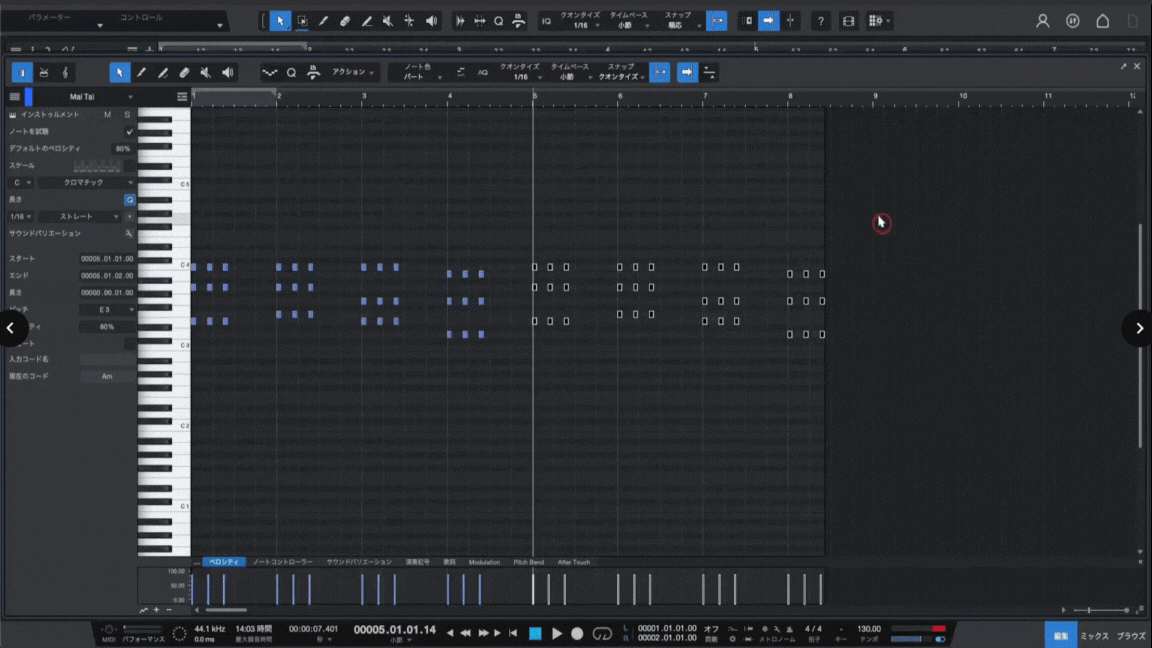Select the Paint tool in editor toolbar
The height and width of the screenshot is (648, 1152).
tap(163, 73)
